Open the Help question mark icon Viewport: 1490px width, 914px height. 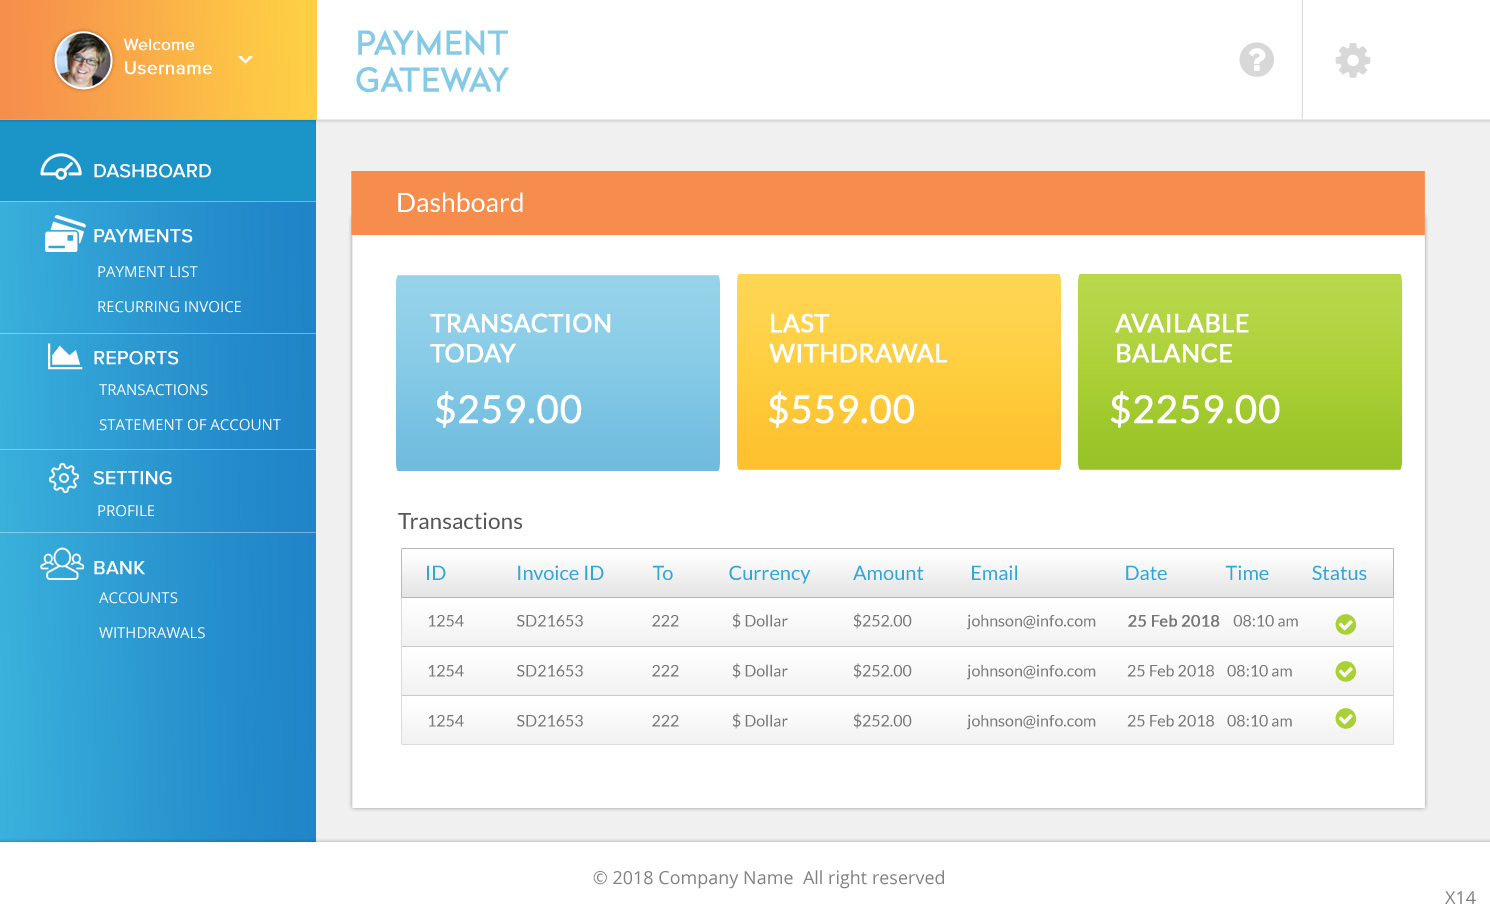(x=1256, y=61)
